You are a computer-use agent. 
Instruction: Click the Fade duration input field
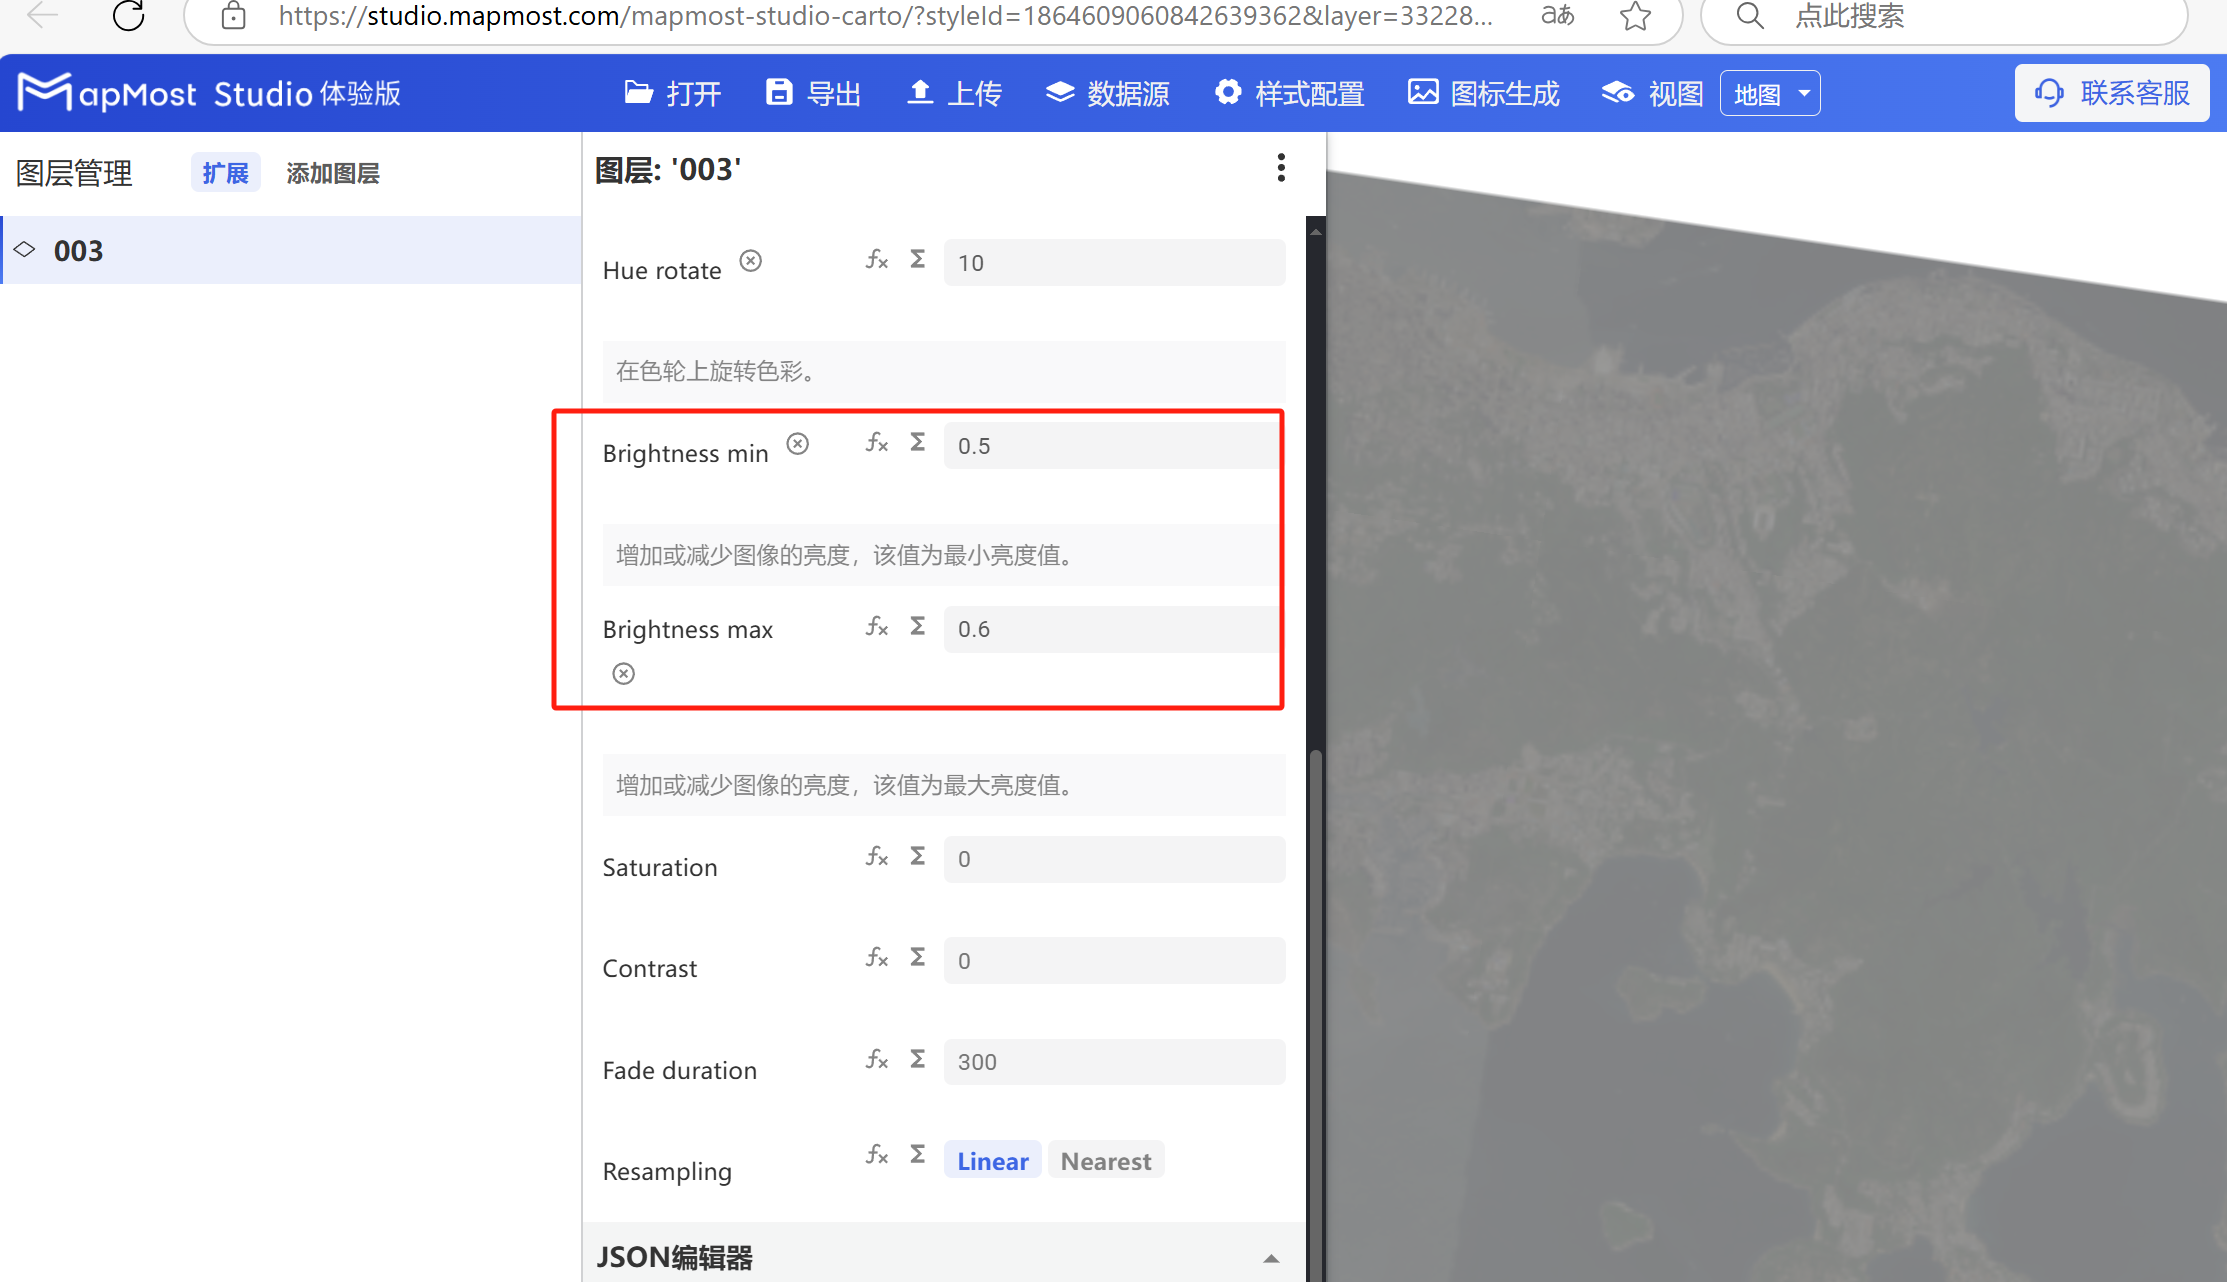click(1113, 1061)
